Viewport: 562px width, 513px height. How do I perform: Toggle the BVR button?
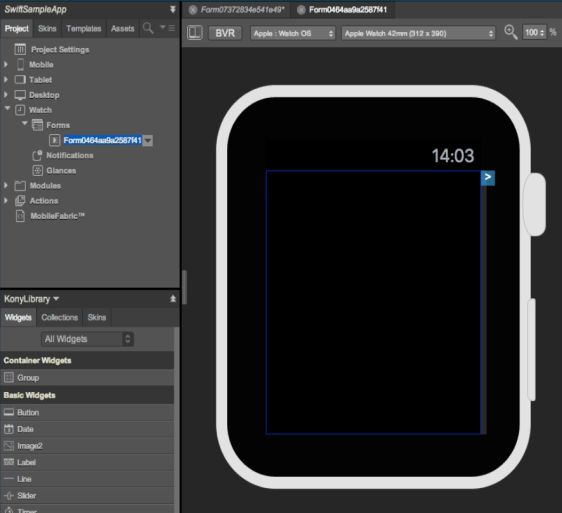pos(225,33)
